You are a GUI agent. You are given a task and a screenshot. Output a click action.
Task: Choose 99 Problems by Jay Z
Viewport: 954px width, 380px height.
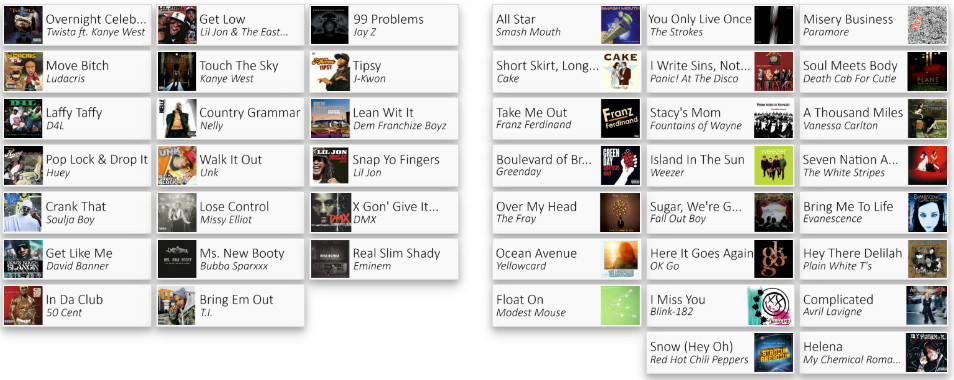click(x=384, y=25)
